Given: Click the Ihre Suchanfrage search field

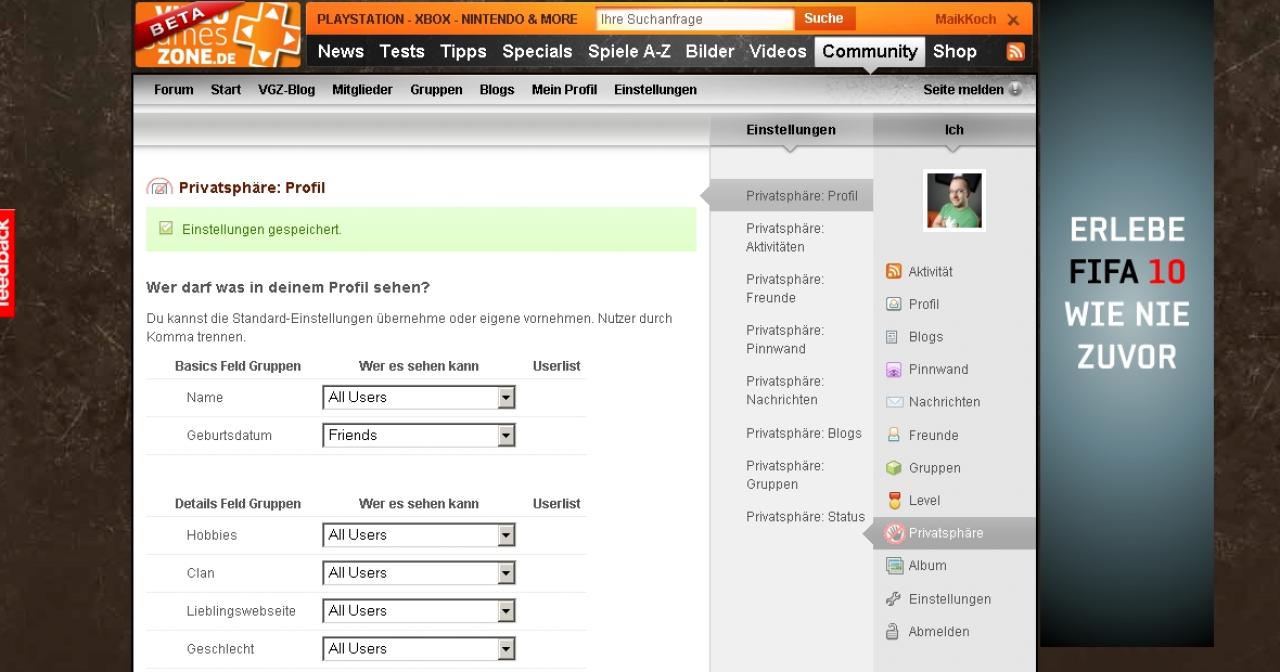Looking at the screenshot, I should [x=694, y=19].
